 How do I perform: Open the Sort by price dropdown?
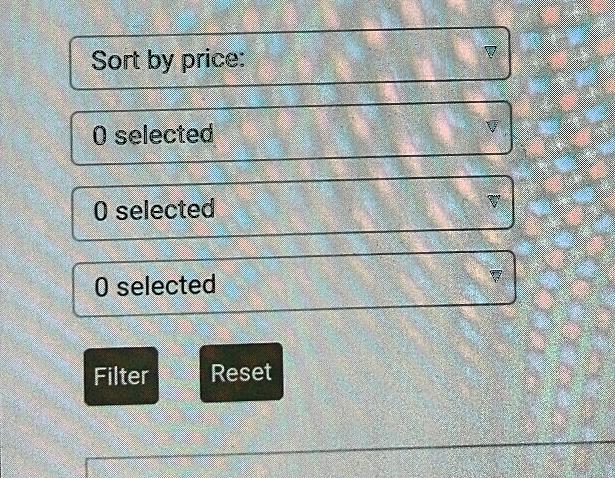tap(290, 58)
